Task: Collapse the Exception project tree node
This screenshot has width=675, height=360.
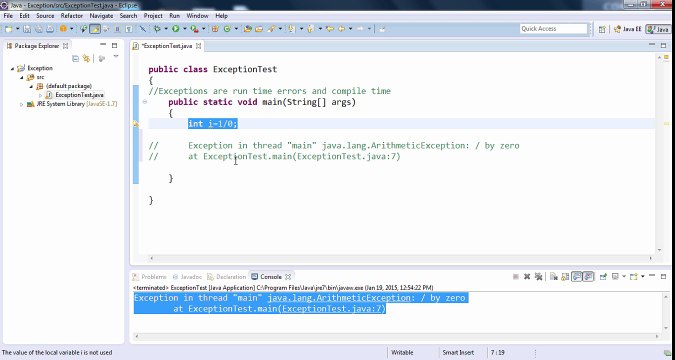Action: [x=12, y=68]
